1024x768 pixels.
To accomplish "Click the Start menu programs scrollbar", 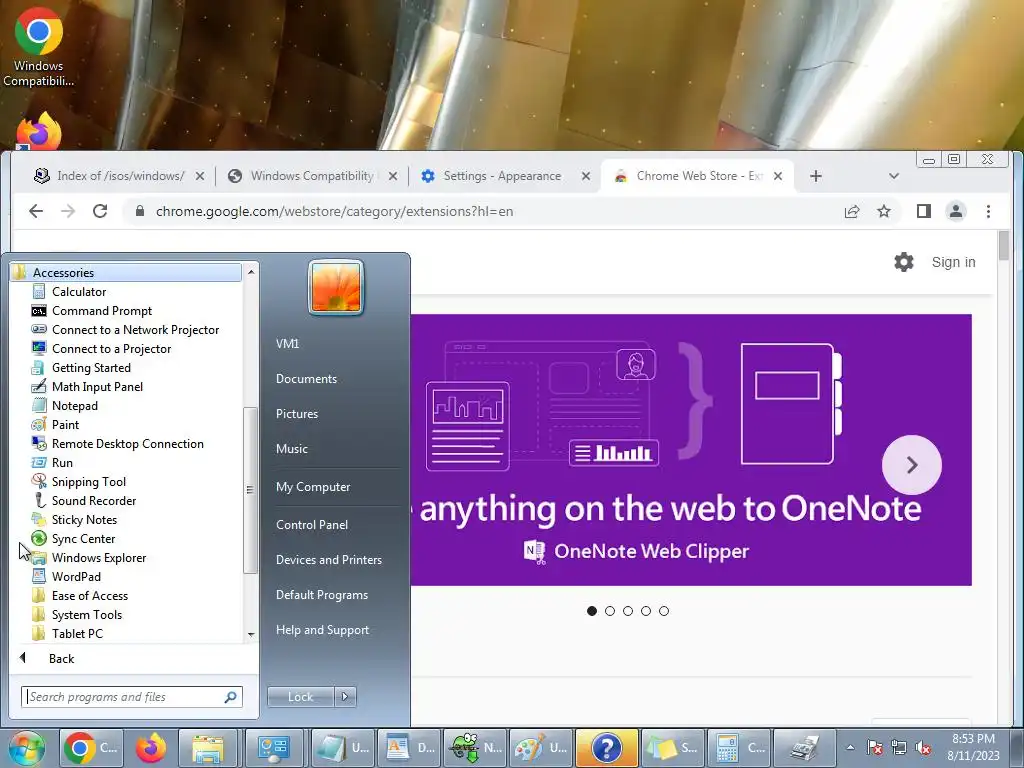I will 250,490.
